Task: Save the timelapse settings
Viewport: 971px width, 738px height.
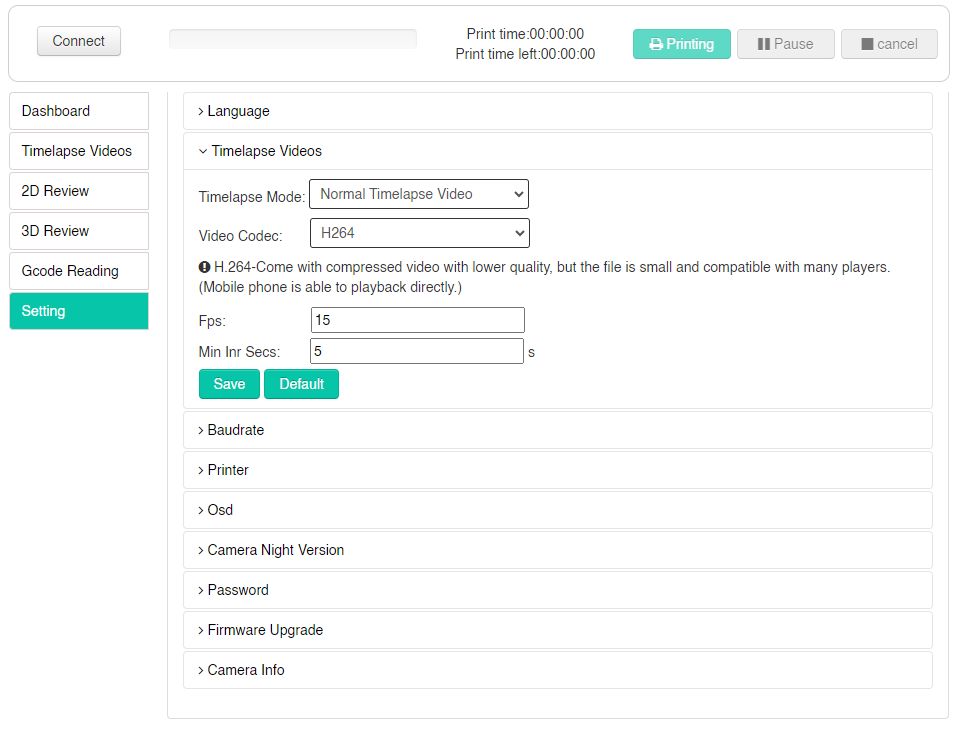Action: (x=229, y=384)
